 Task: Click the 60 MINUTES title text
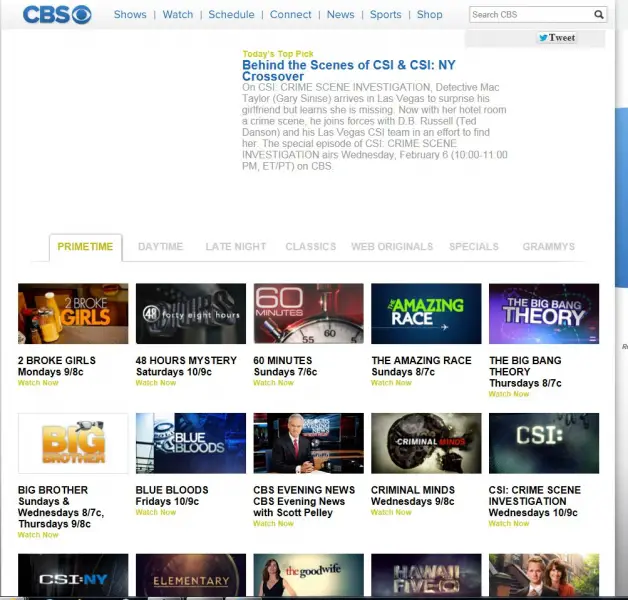(283, 360)
